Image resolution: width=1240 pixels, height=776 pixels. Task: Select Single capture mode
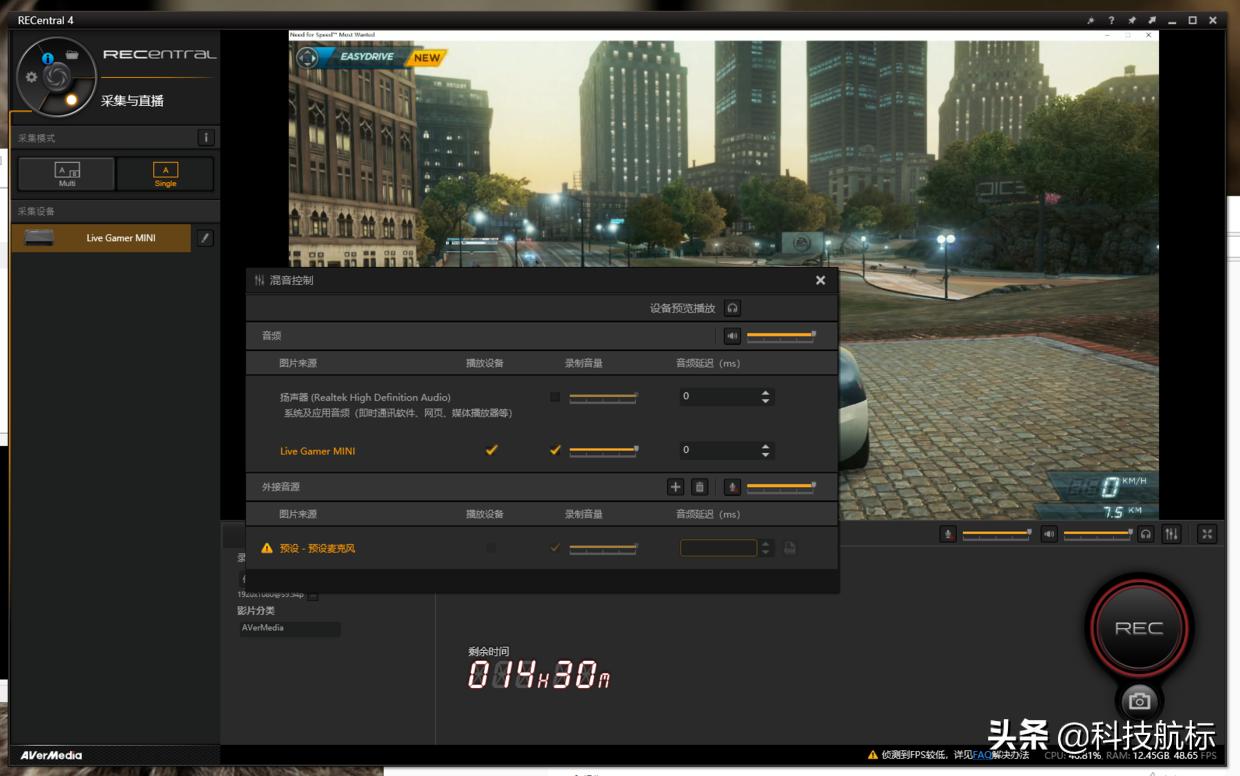165,174
